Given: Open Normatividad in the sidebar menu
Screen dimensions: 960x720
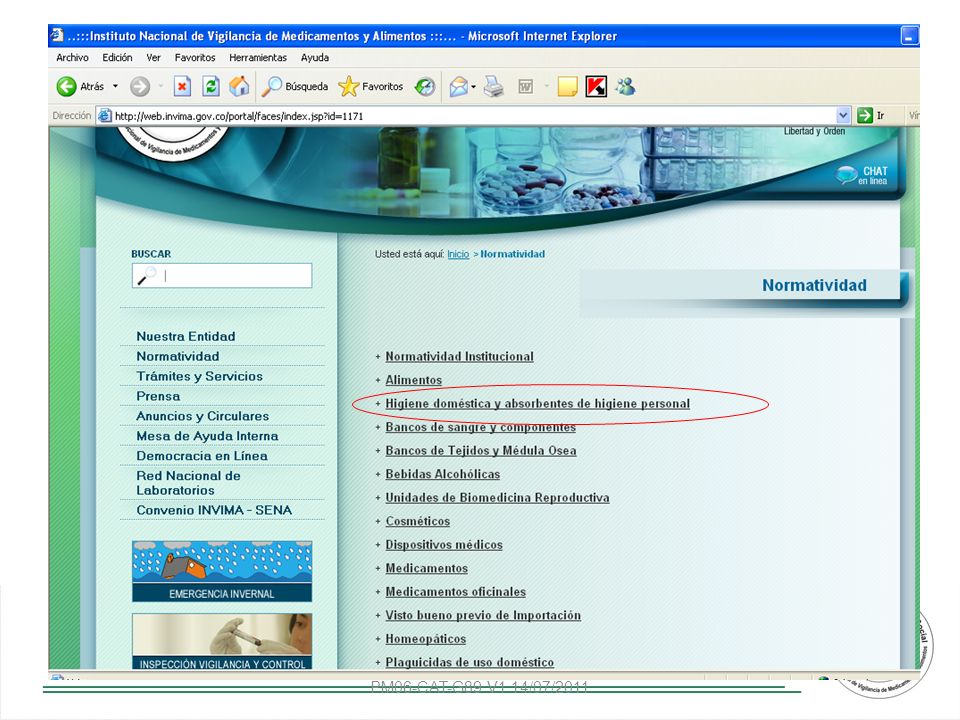Looking at the screenshot, I should 178,356.
